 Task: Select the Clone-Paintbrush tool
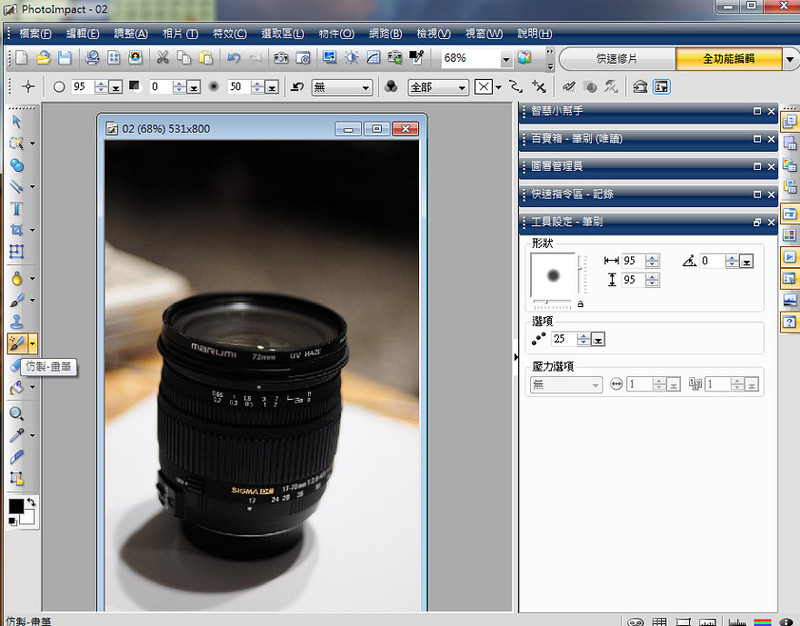point(17,344)
